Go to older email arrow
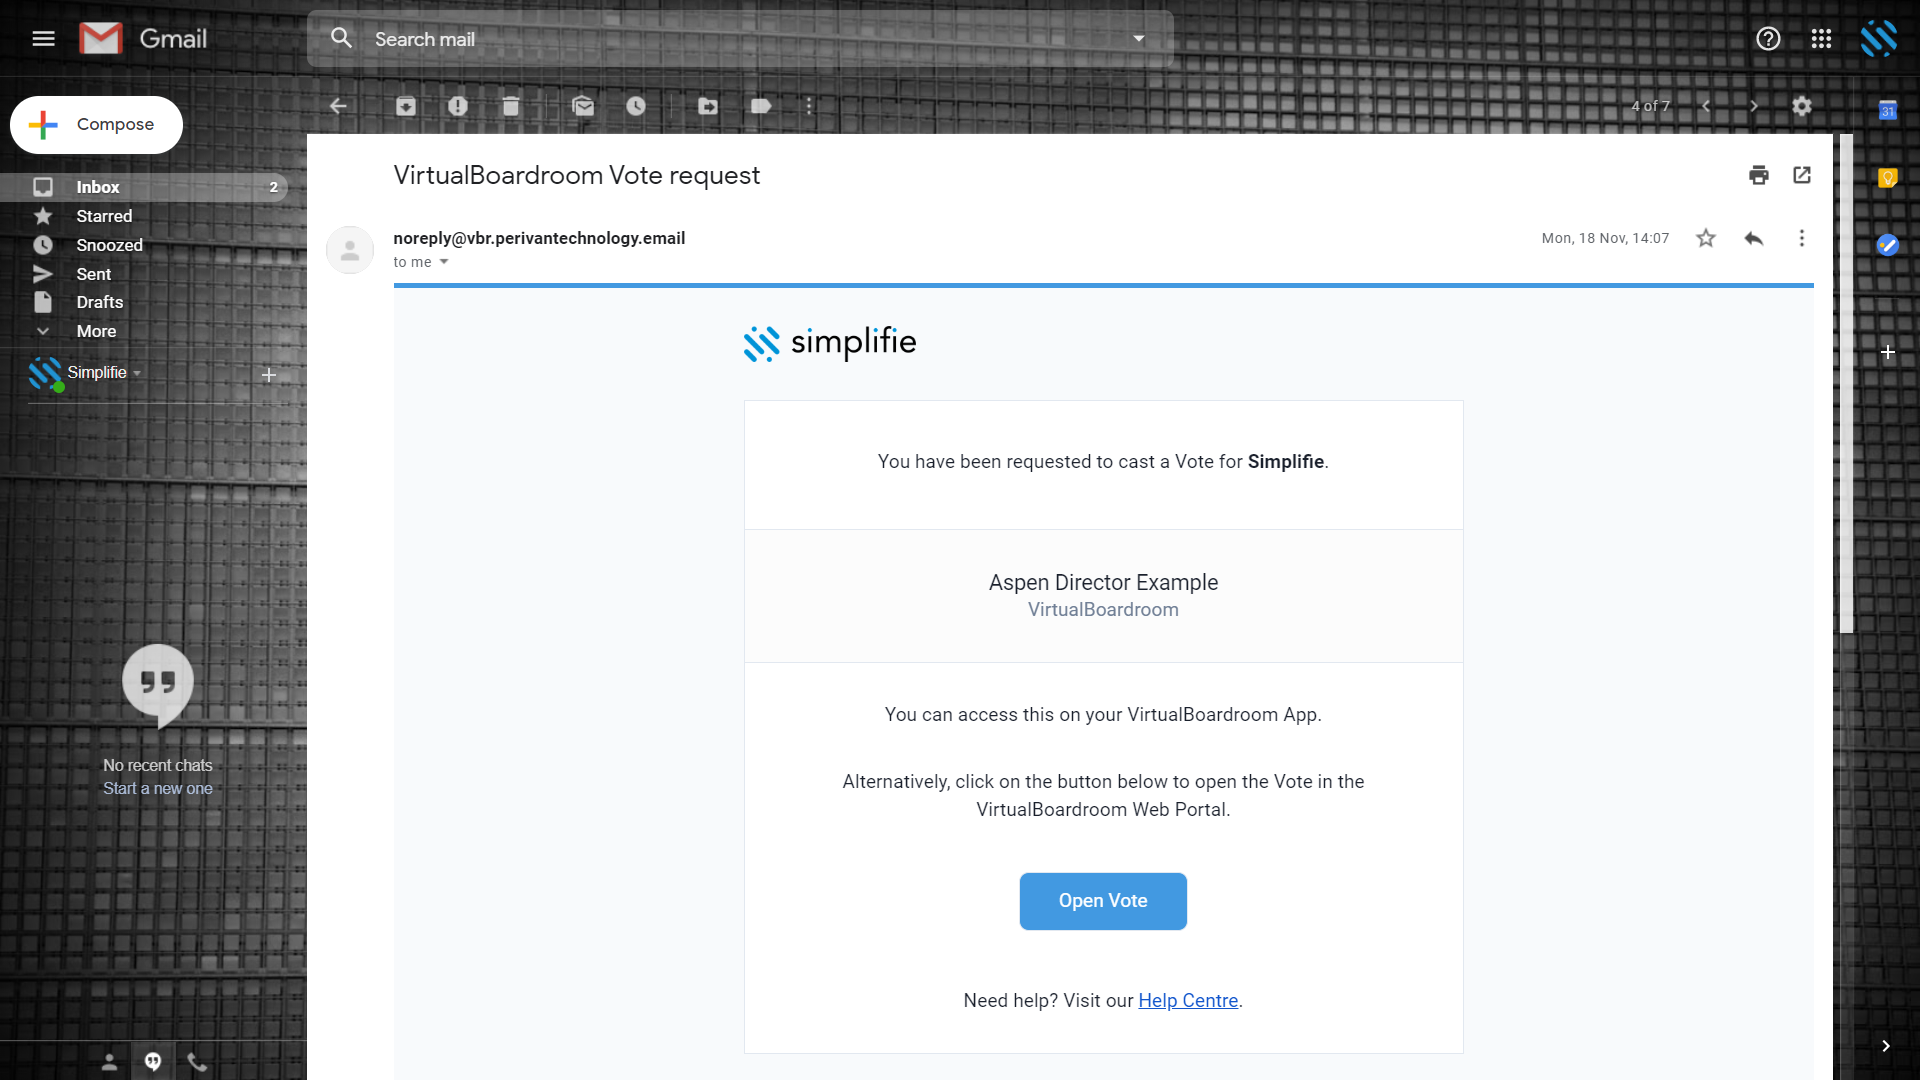Viewport: 1920px width, 1080px height. coord(1754,106)
